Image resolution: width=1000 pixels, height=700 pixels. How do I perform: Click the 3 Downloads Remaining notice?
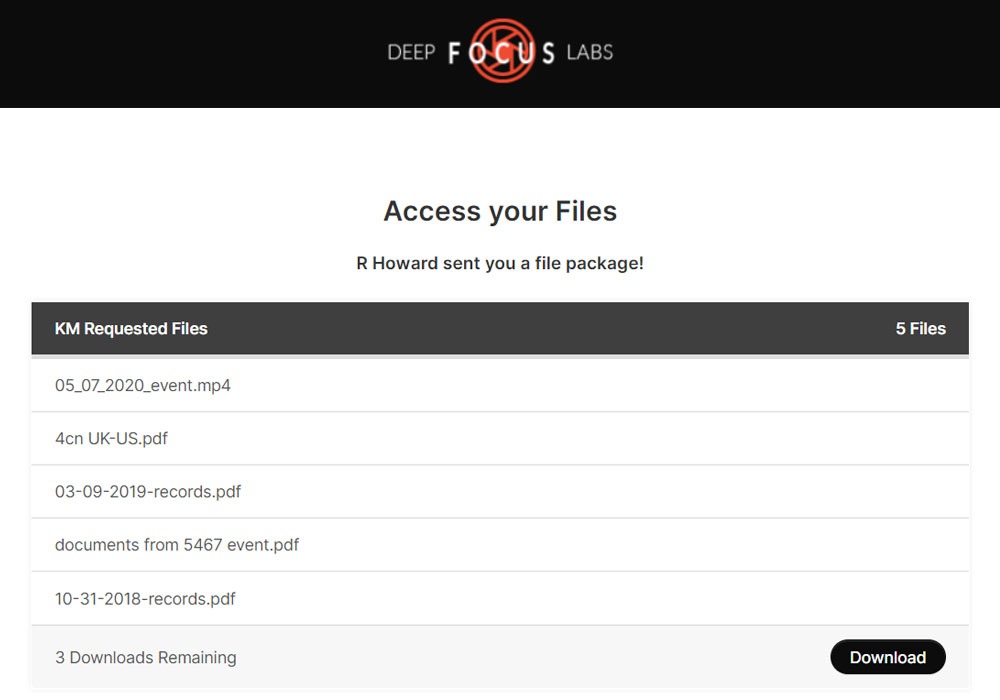click(146, 657)
